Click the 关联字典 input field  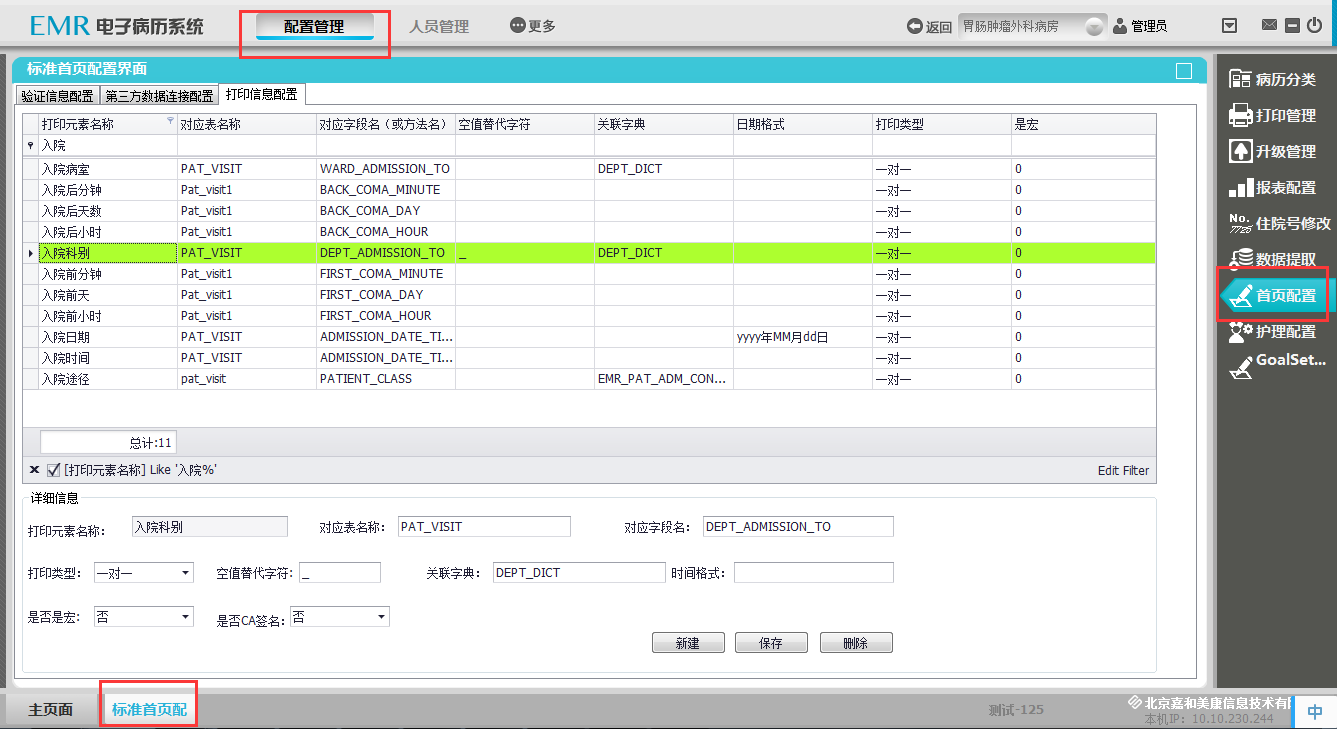(579, 573)
